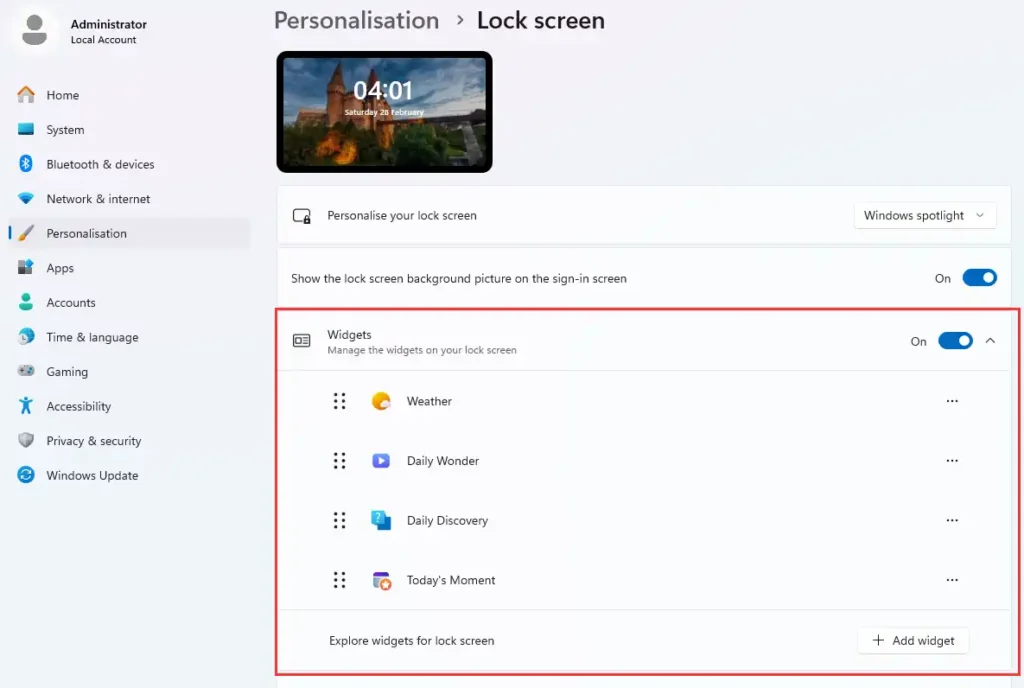
Task: Click the Daily Wonder widget icon
Action: click(x=381, y=461)
